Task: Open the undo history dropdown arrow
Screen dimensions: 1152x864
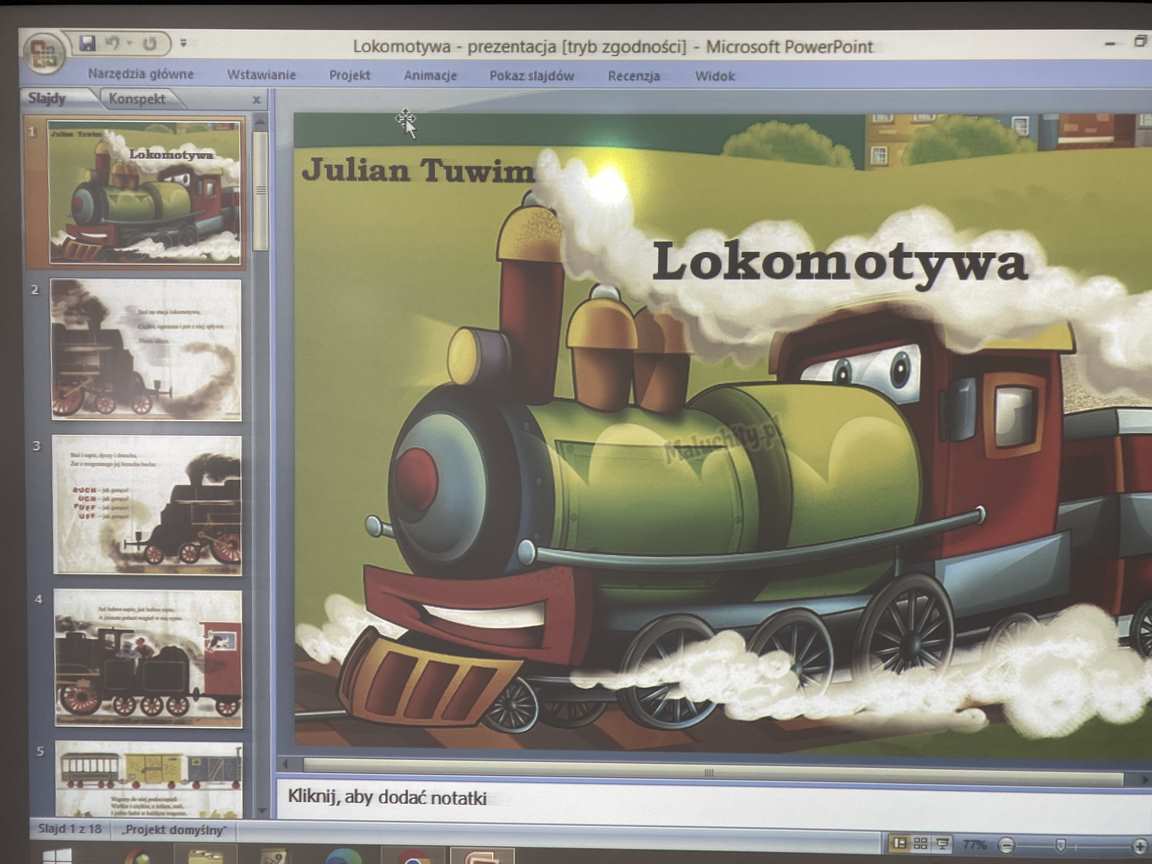Action: coord(129,44)
